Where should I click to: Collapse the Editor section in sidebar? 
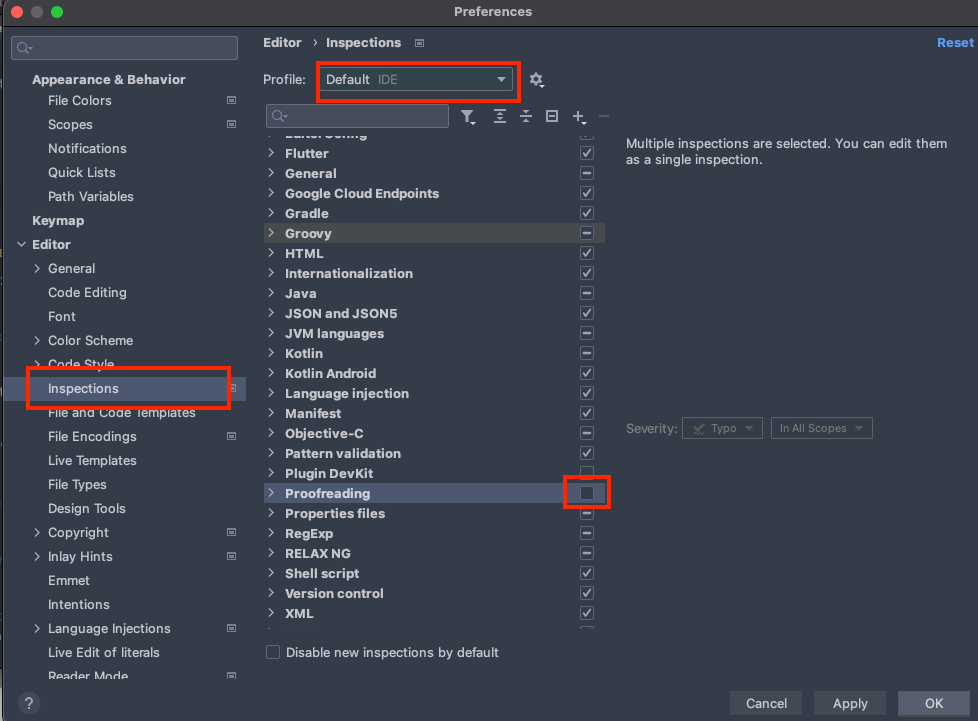tap(22, 244)
